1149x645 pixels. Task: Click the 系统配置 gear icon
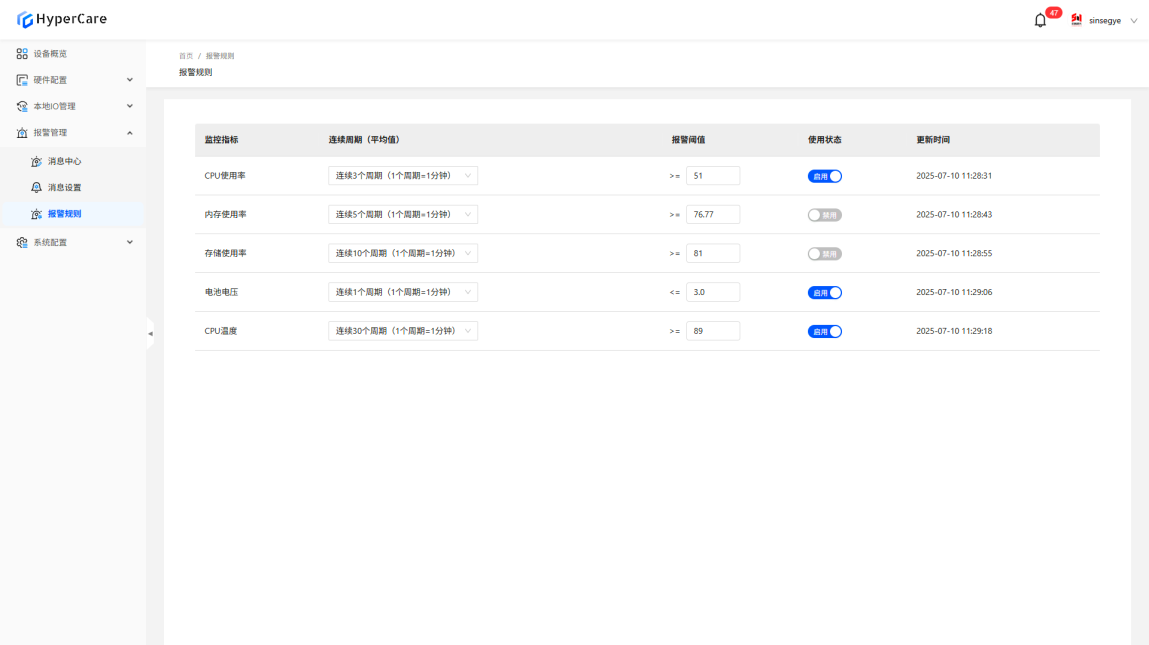[22, 243]
